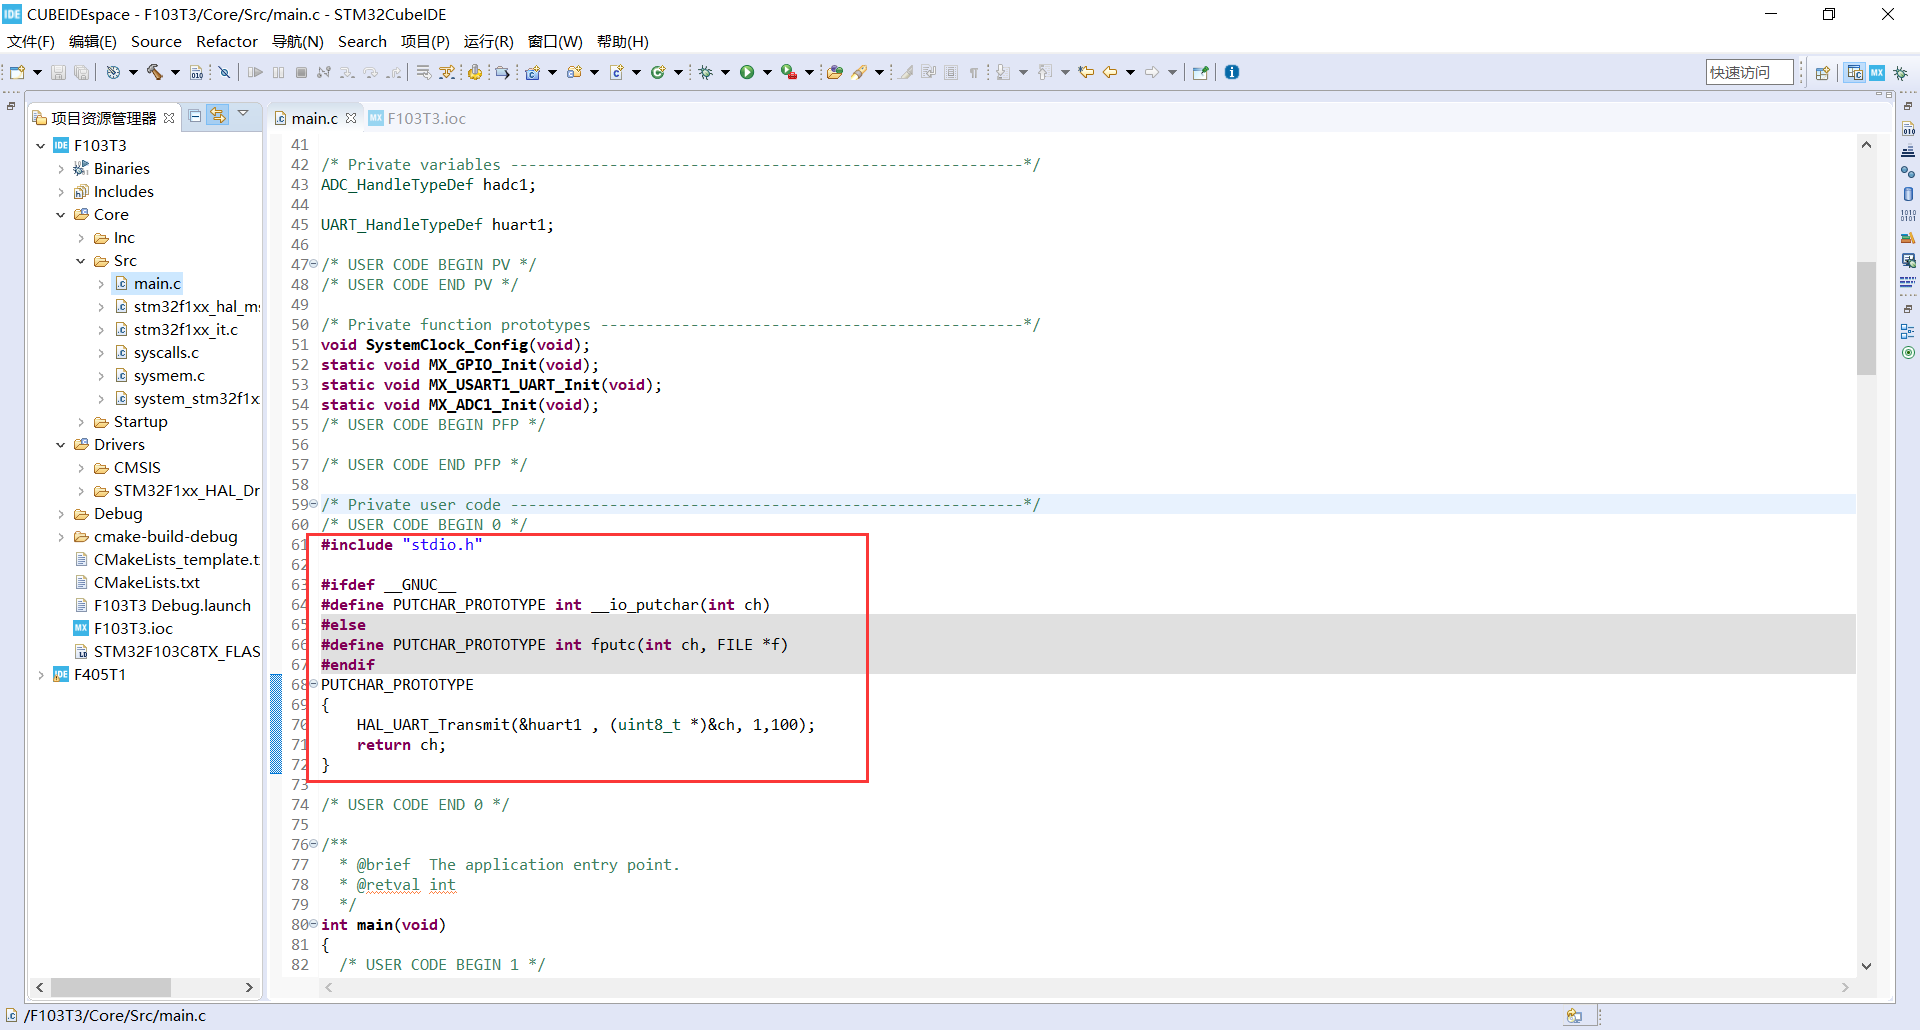The width and height of the screenshot is (1920, 1030).
Task: Open the Source menu
Action: (156, 41)
